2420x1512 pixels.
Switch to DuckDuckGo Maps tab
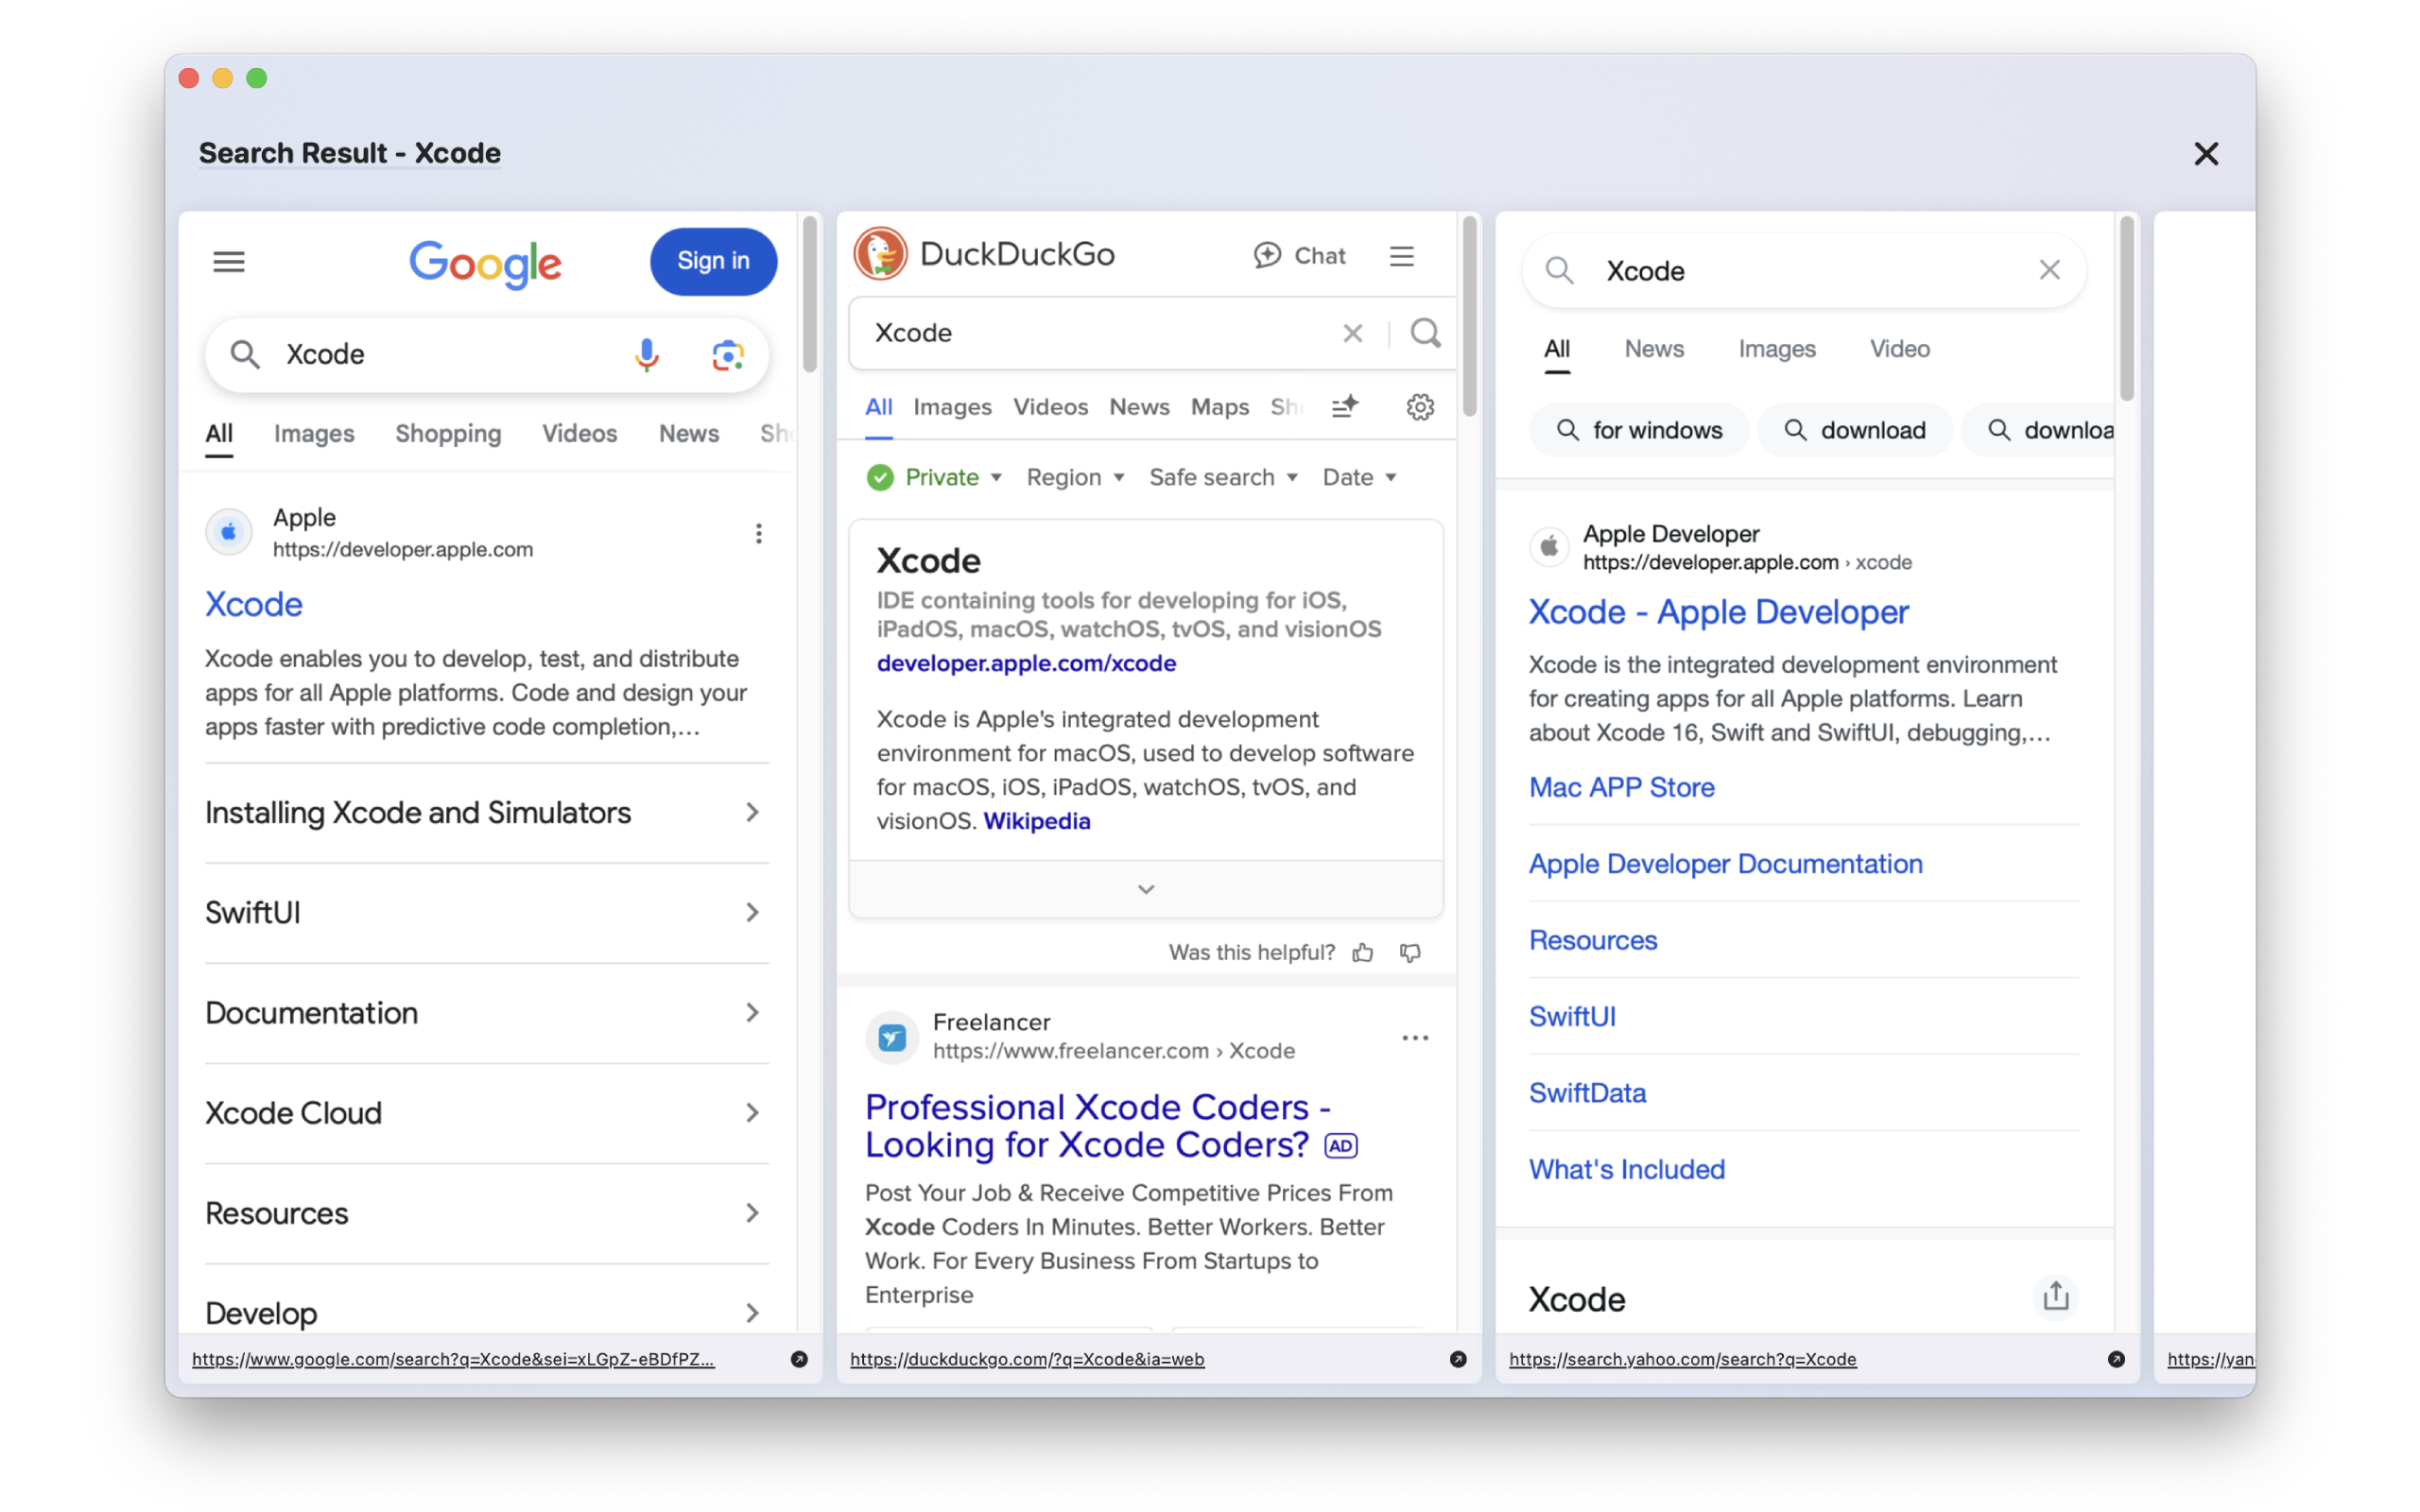pos(1219,406)
